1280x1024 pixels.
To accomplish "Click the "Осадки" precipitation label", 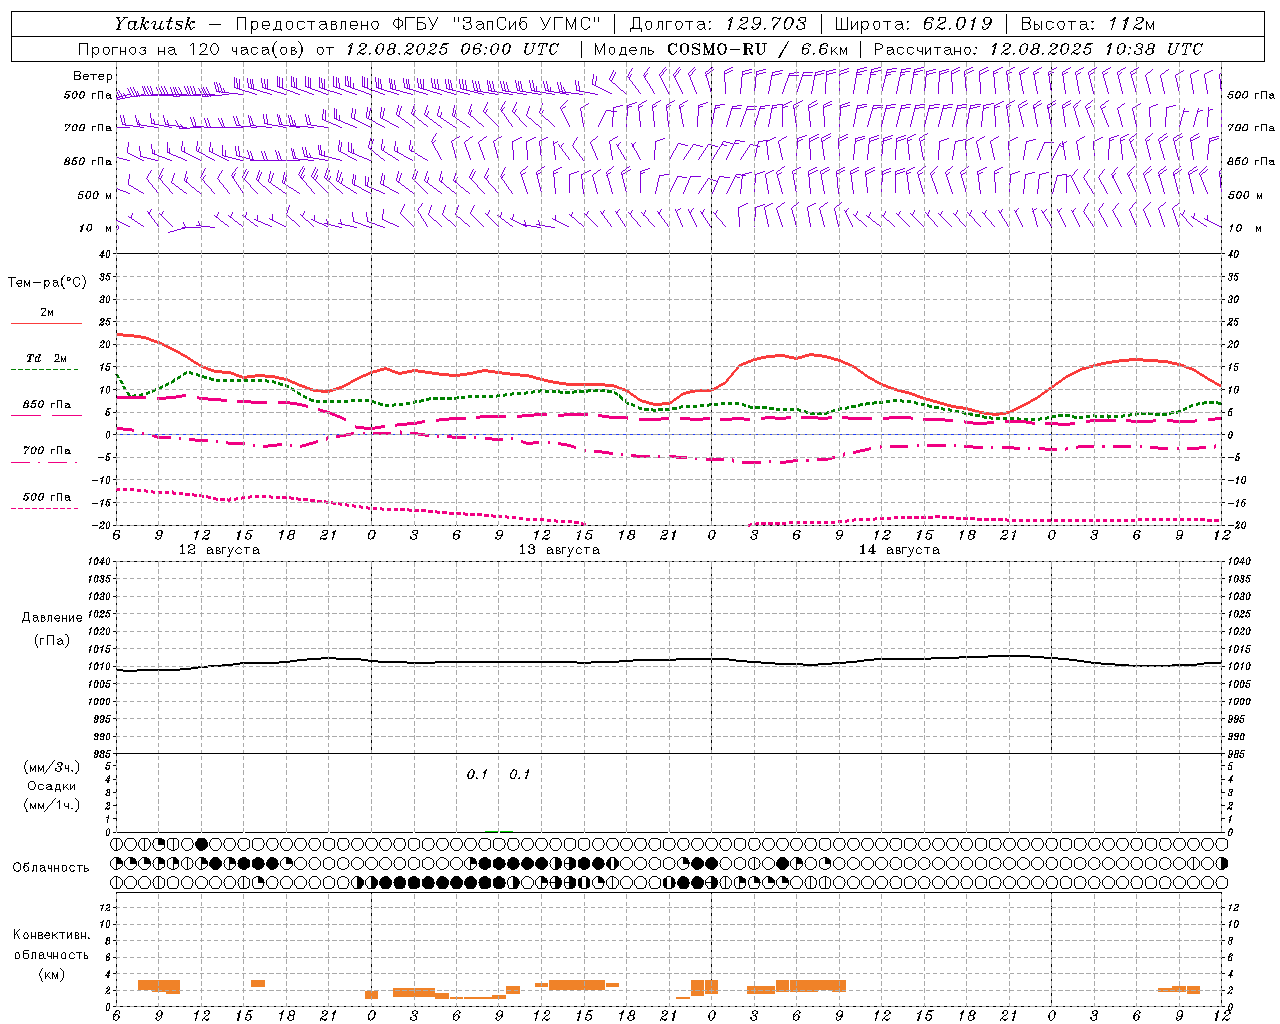I will point(51,786).
